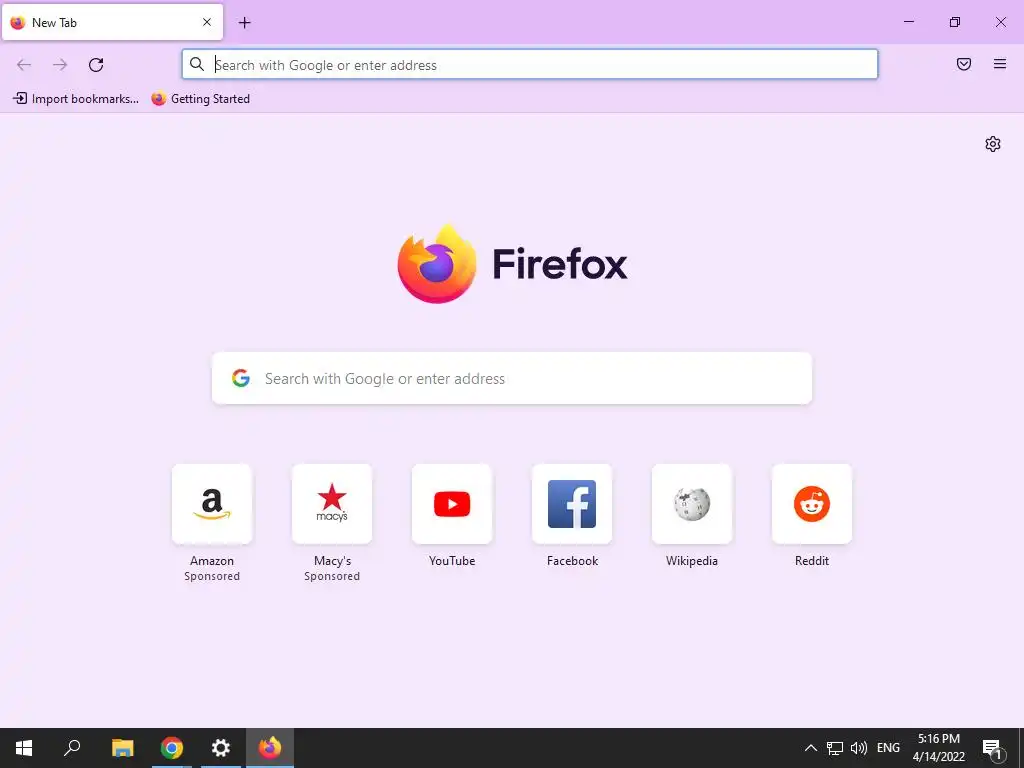
Task: Open the notification center icon
Action: point(993,749)
